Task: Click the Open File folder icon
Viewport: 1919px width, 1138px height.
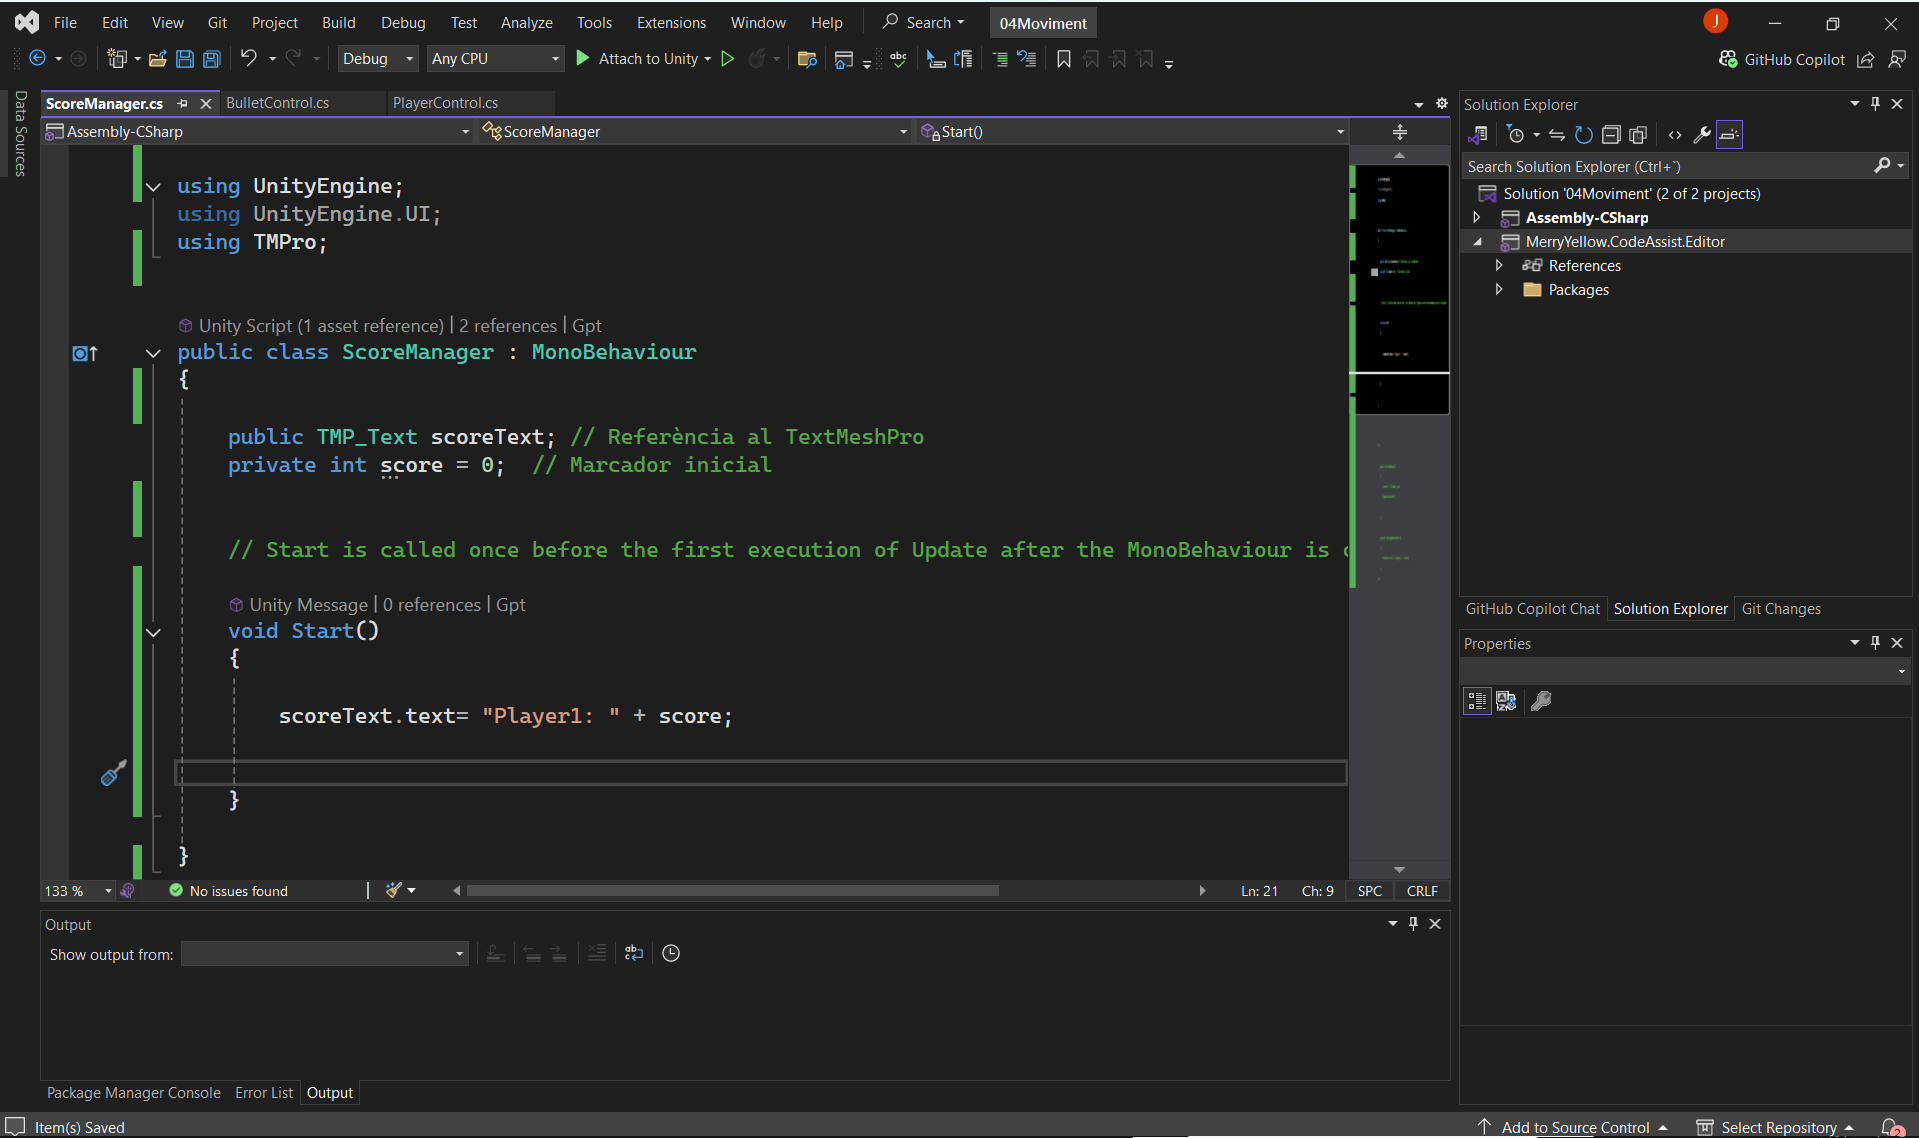Action: [x=157, y=59]
